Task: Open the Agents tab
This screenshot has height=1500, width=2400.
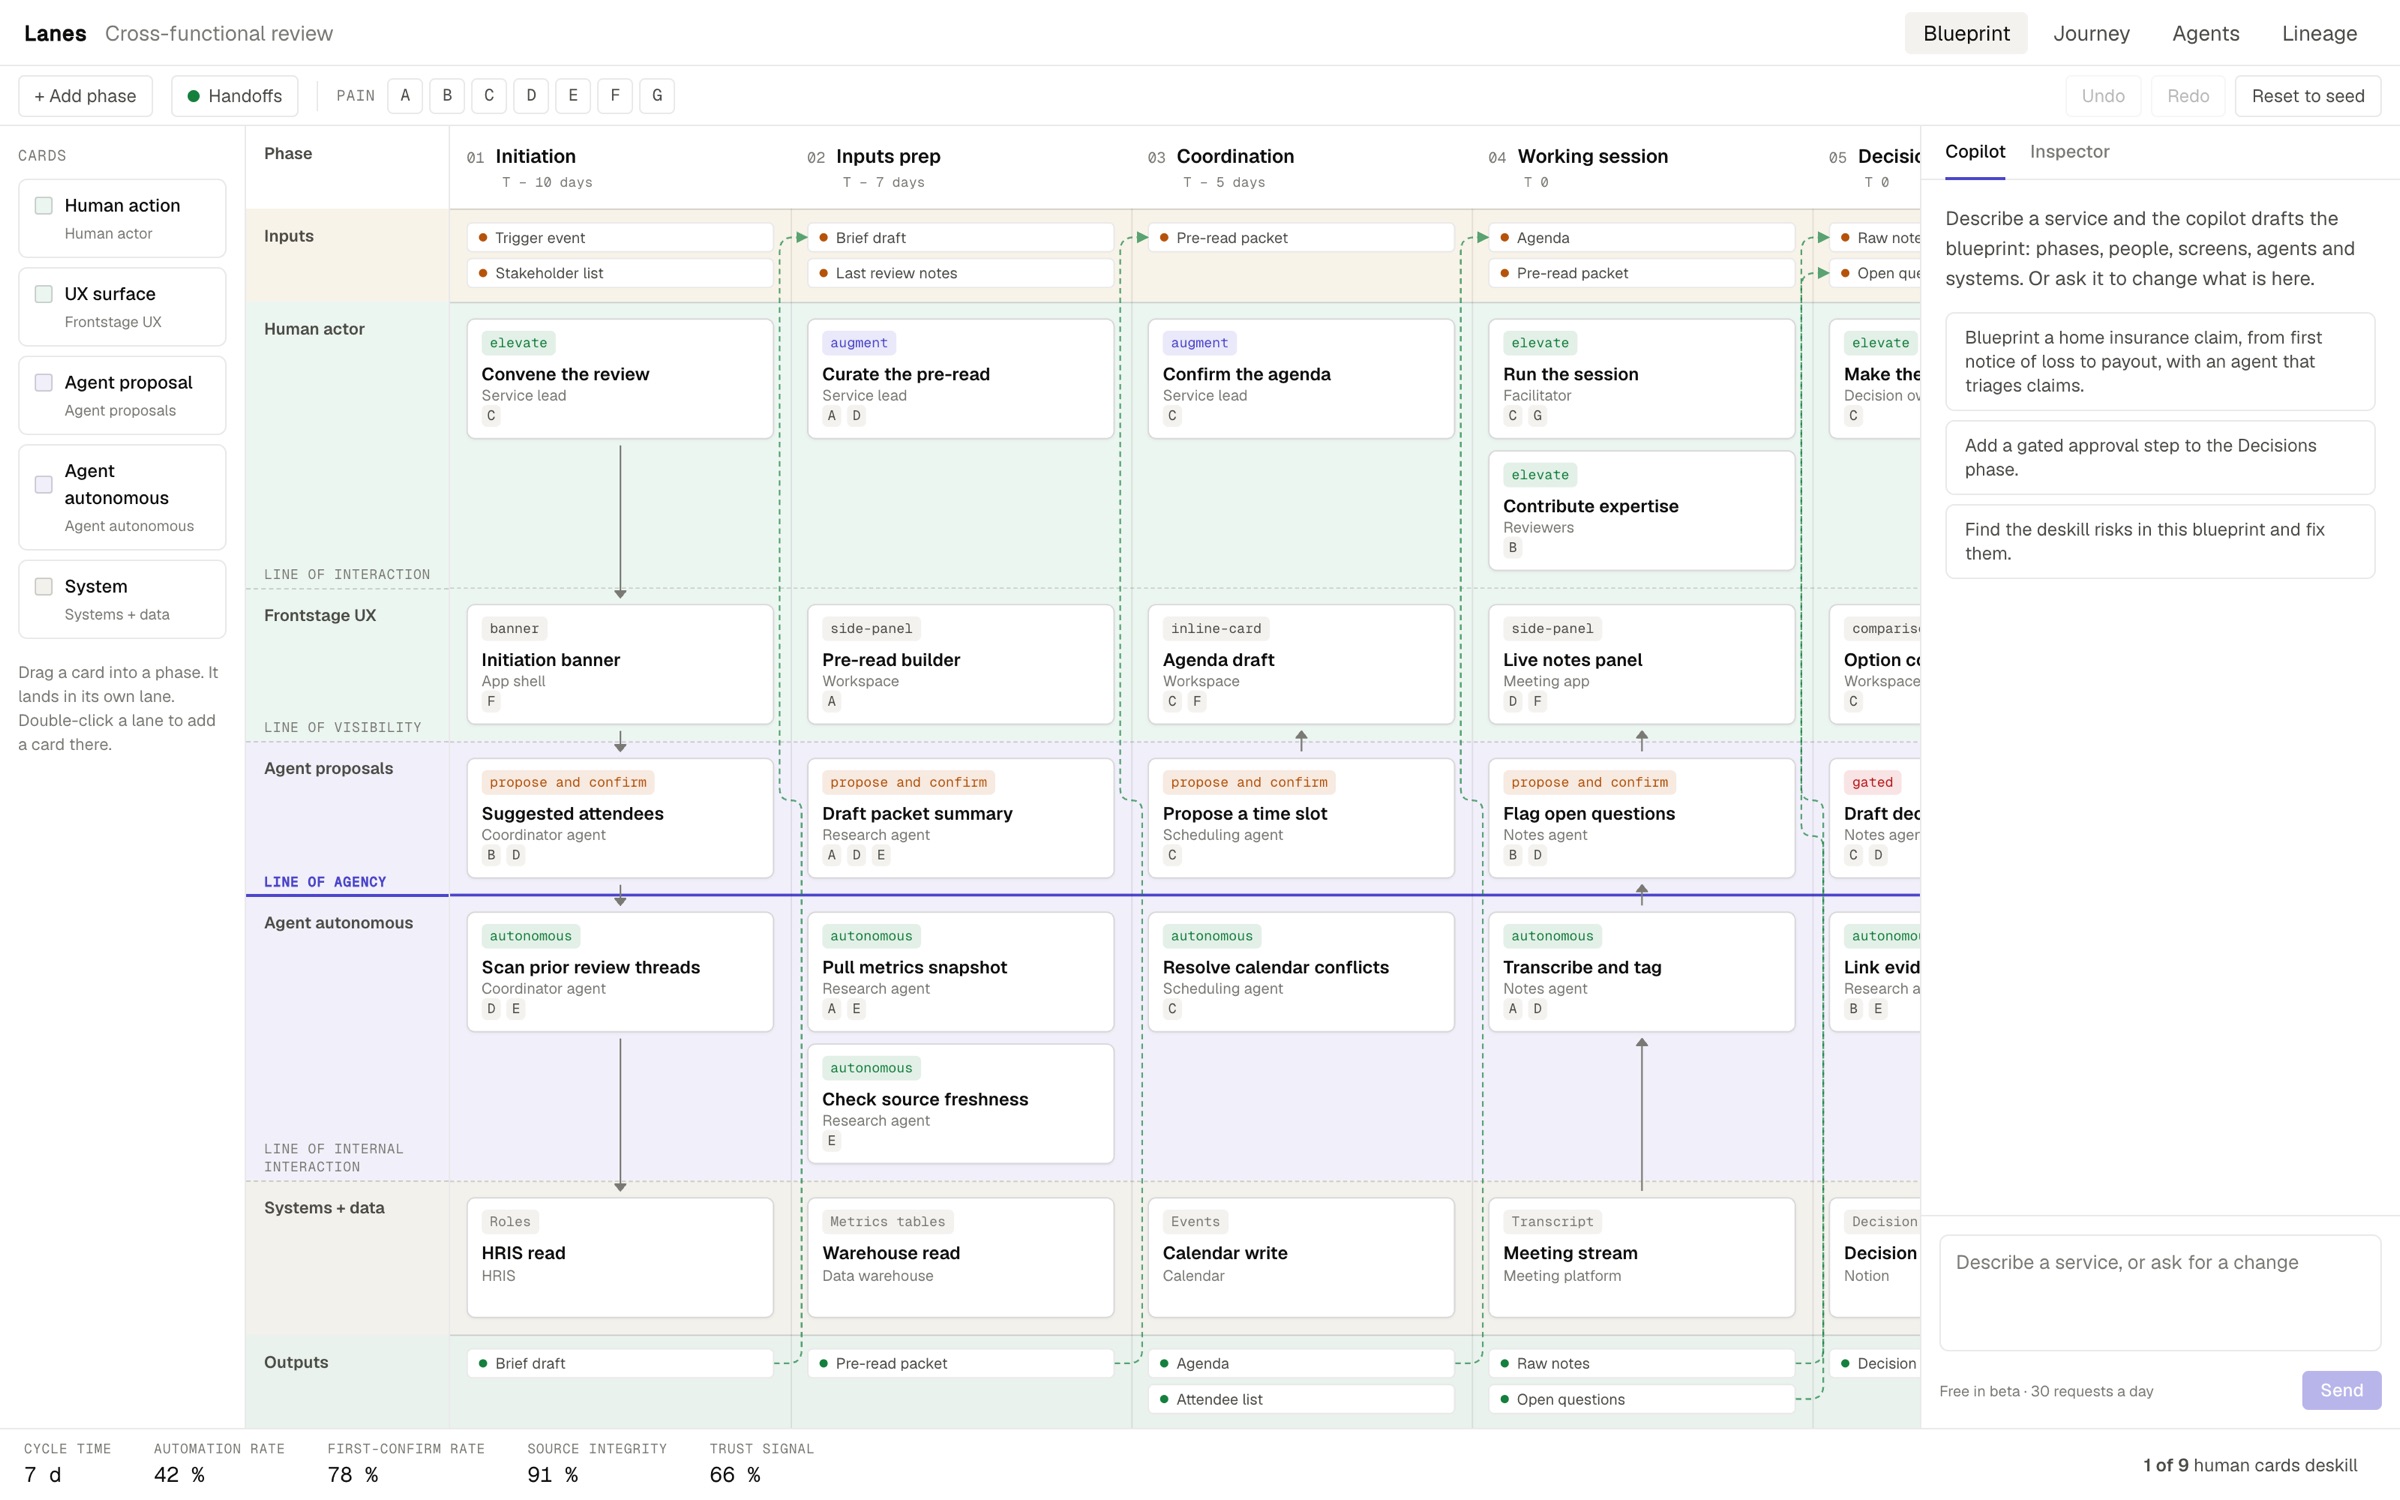Action: tap(2205, 33)
